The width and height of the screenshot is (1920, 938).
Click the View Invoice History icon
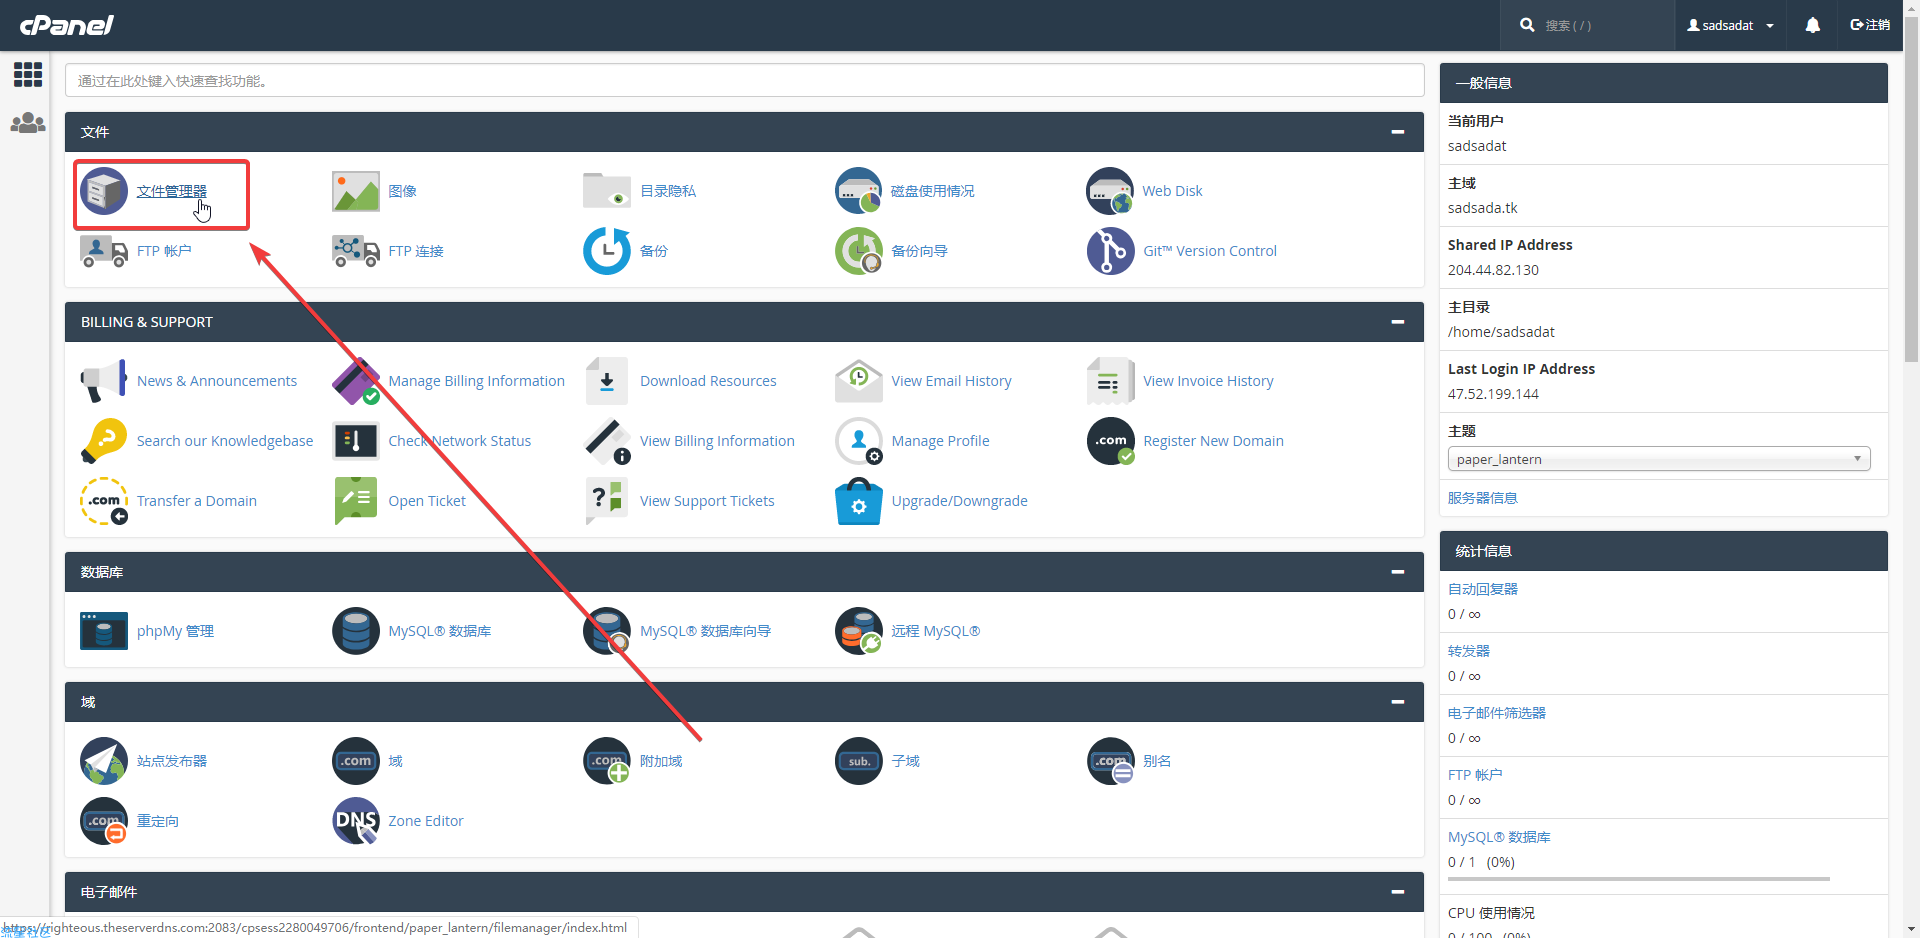pyautogui.click(x=1111, y=381)
